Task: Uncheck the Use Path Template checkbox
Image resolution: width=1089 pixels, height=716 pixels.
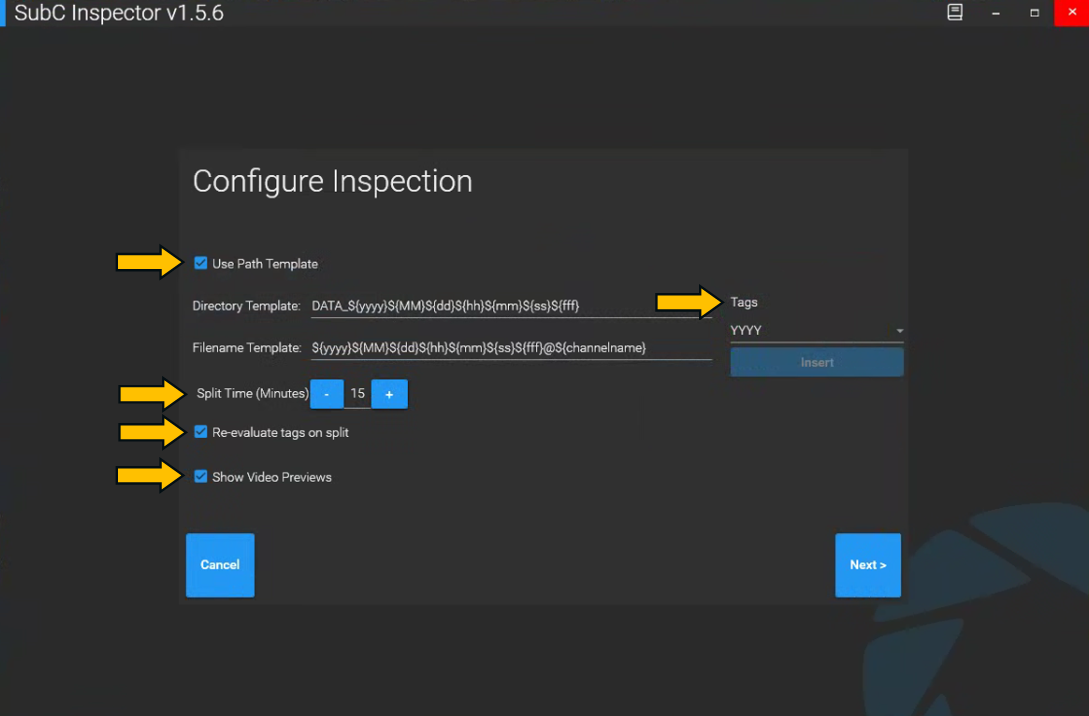Action: [x=201, y=264]
